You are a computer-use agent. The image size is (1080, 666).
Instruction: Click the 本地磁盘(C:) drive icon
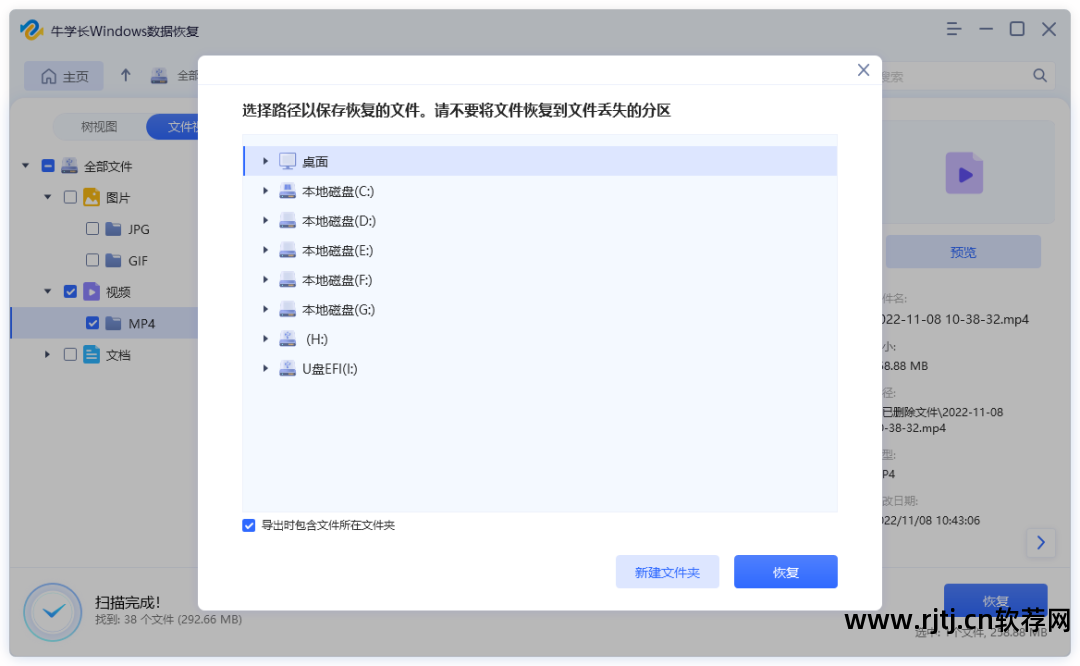coord(287,191)
